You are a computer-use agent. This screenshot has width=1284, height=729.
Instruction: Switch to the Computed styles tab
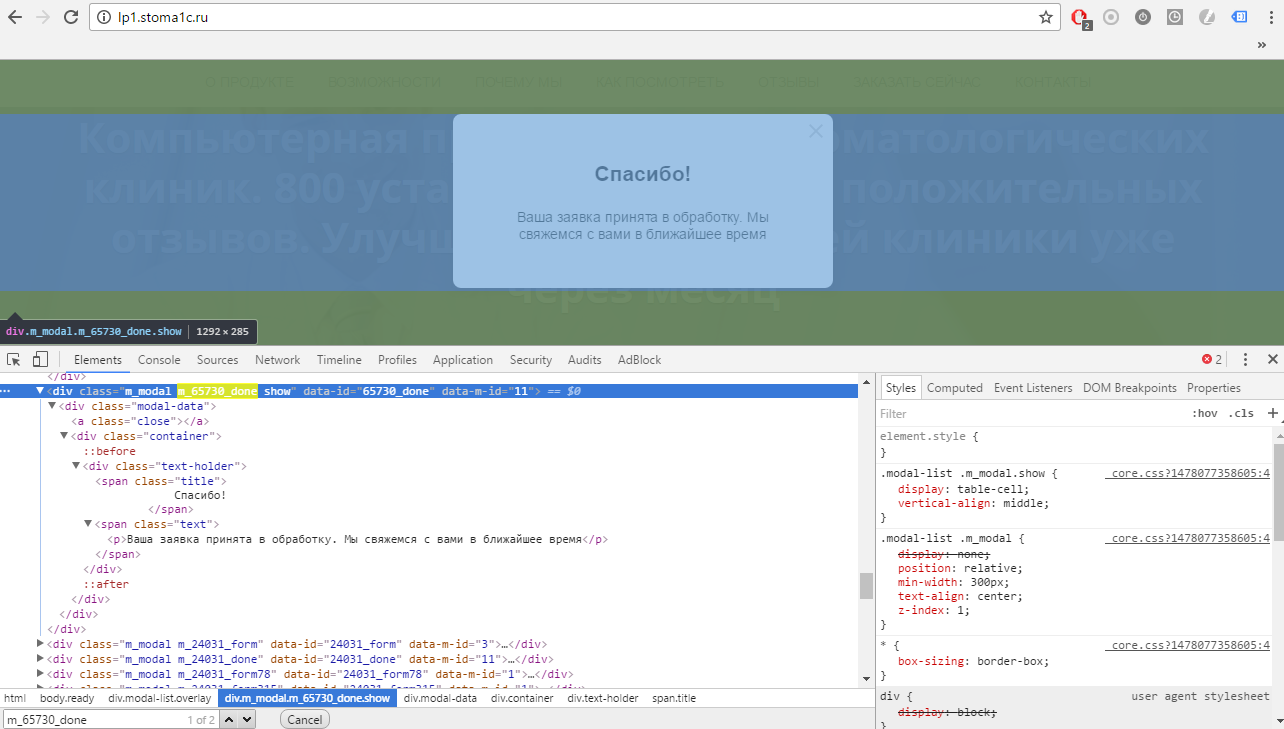point(955,388)
